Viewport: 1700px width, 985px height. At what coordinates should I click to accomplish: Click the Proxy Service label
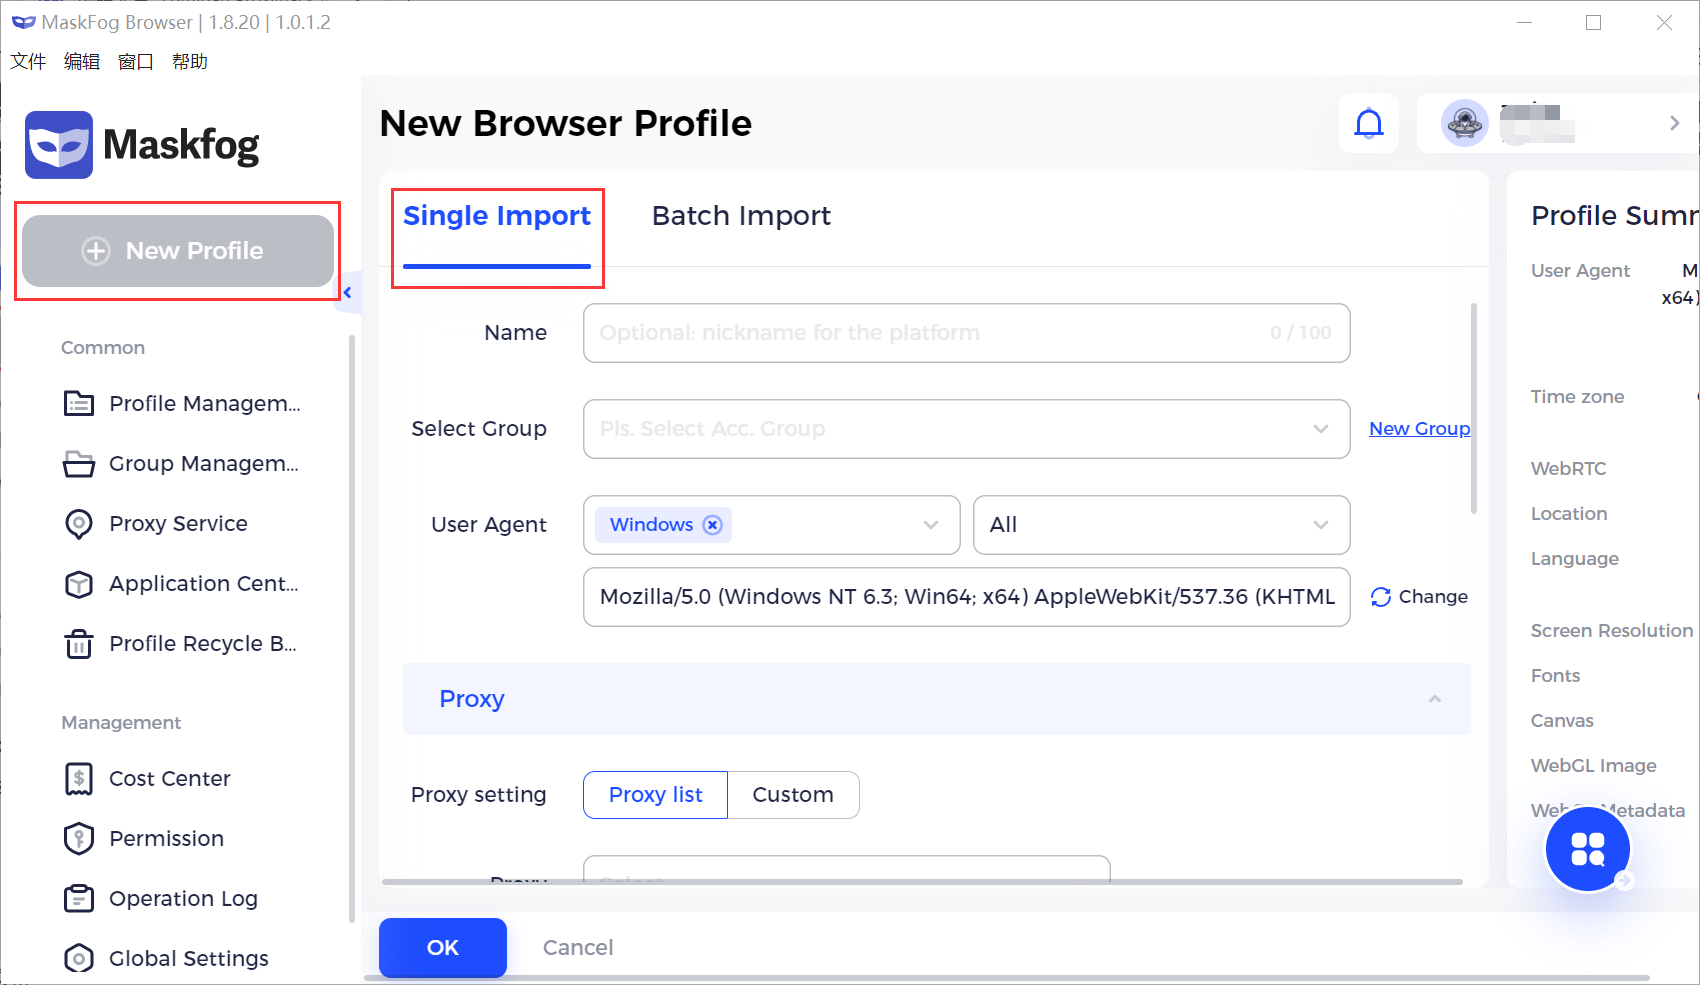coord(178,524)
